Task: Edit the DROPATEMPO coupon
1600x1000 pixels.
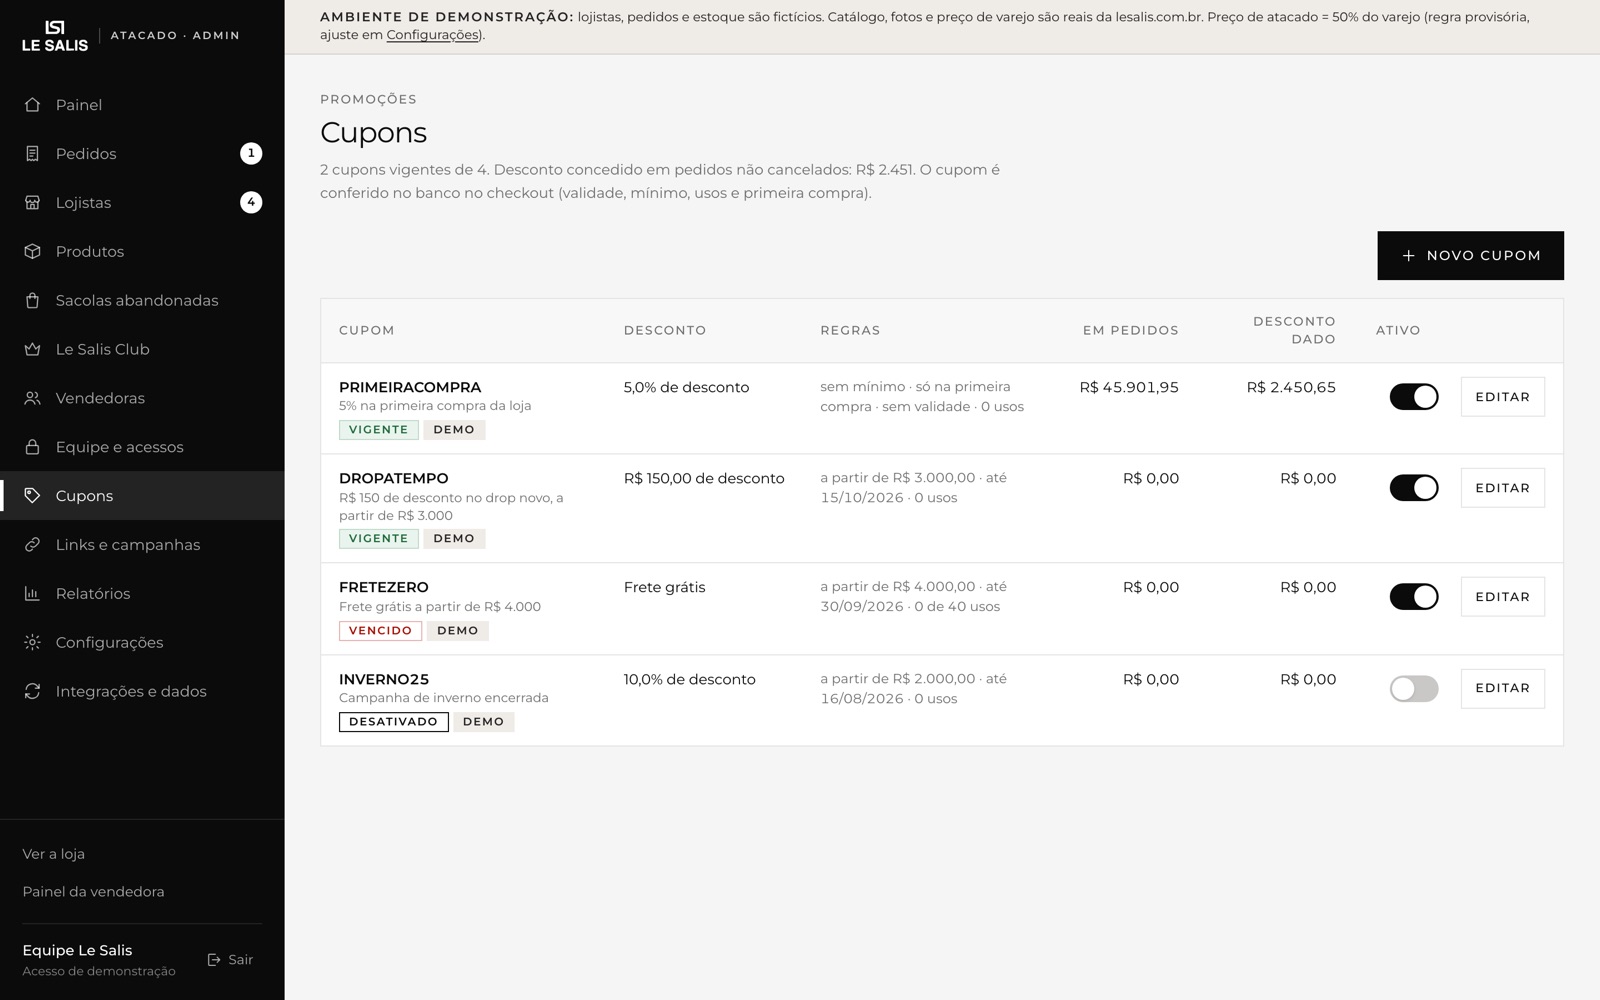Action: [x=1502, y=488]
